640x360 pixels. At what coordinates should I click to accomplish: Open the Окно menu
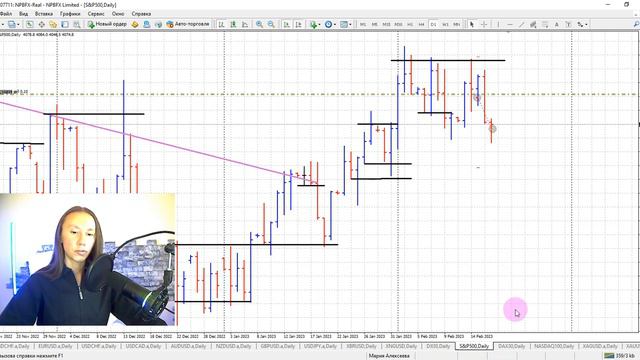[118, 13]
